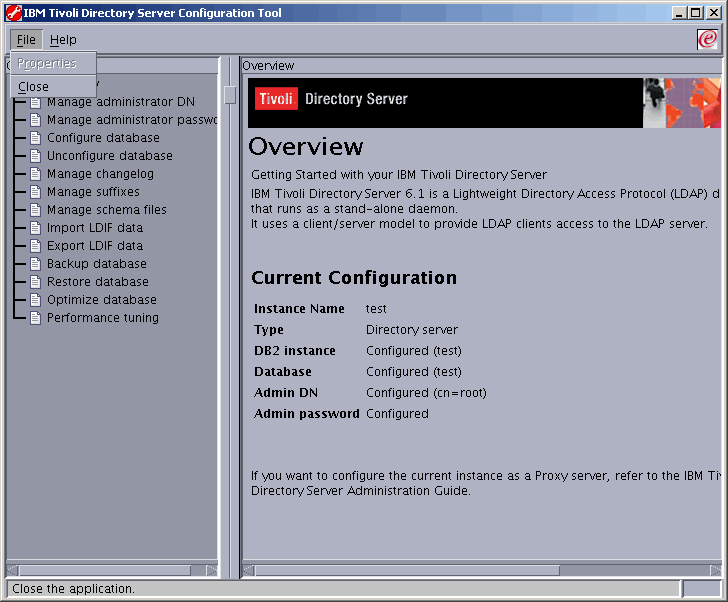Click the IBM e-business logo icon
The image size is (728, 602).
point(707,40)
